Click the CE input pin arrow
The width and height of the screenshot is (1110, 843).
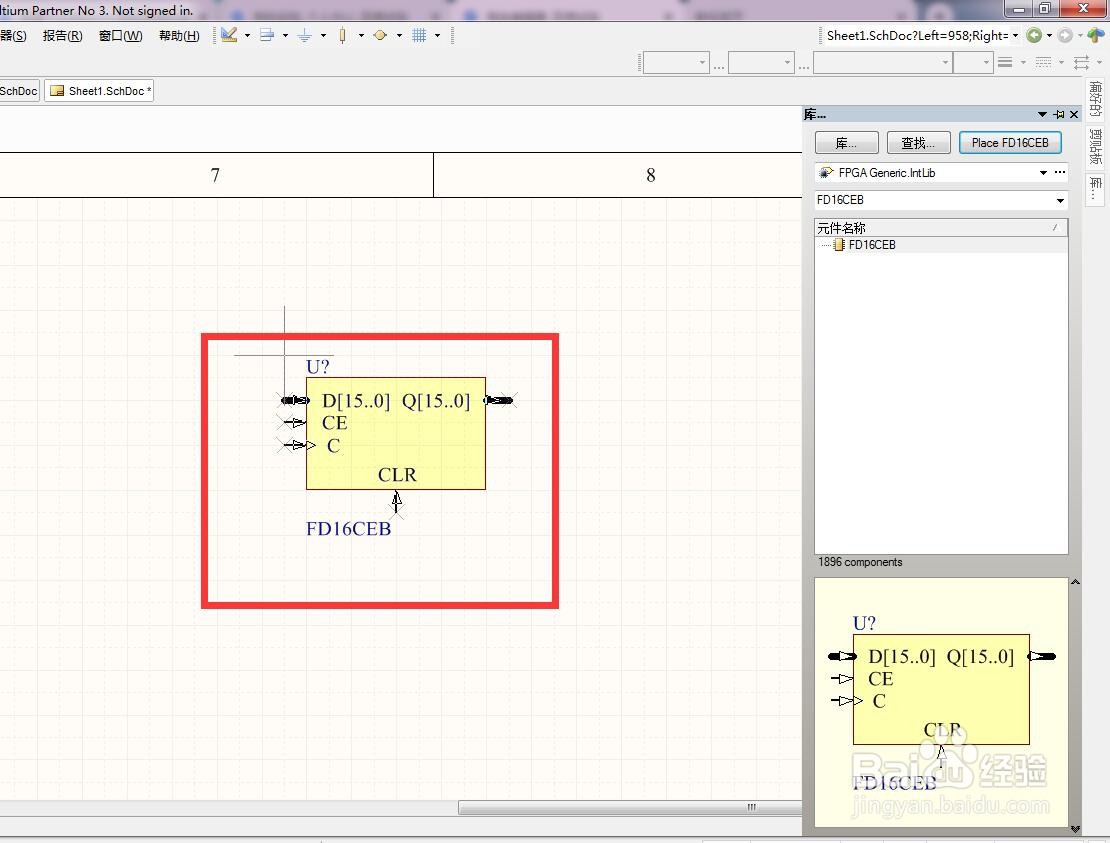tap(293, 423)
